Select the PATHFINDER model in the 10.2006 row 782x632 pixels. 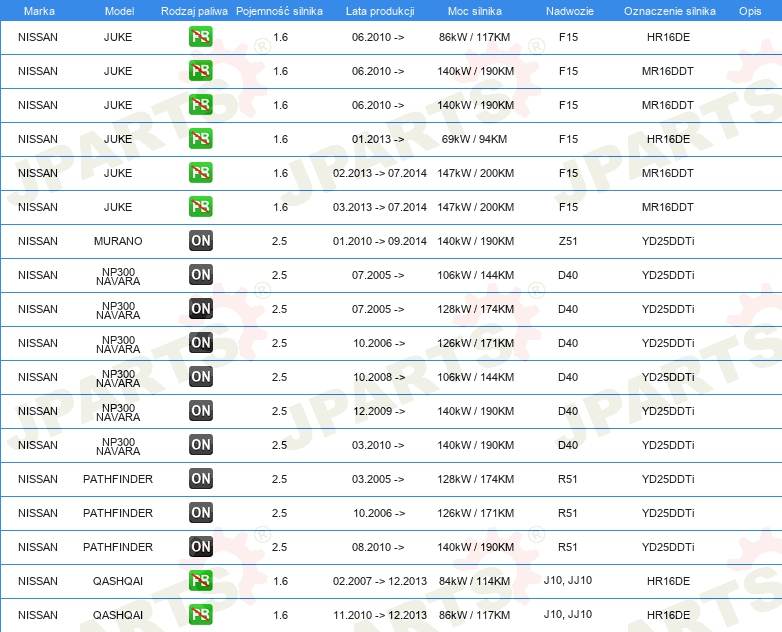click(118, 513)
